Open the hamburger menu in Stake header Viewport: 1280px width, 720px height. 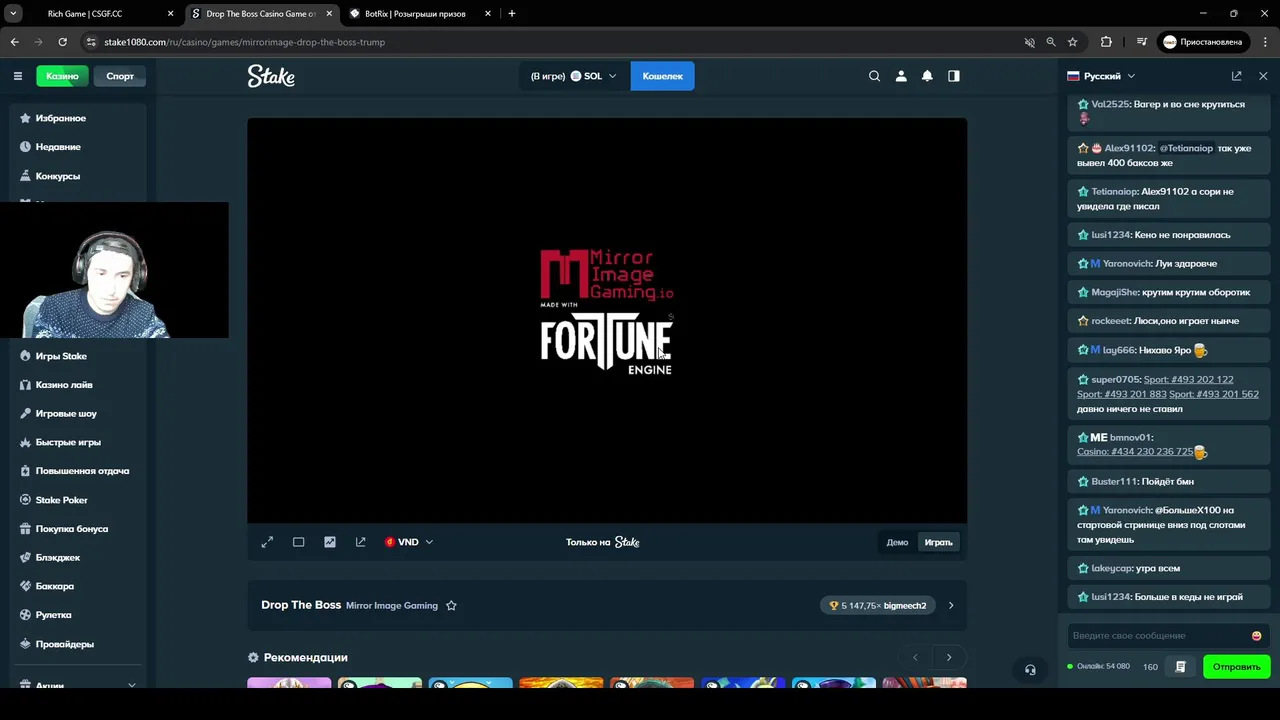tap(17, 76)
